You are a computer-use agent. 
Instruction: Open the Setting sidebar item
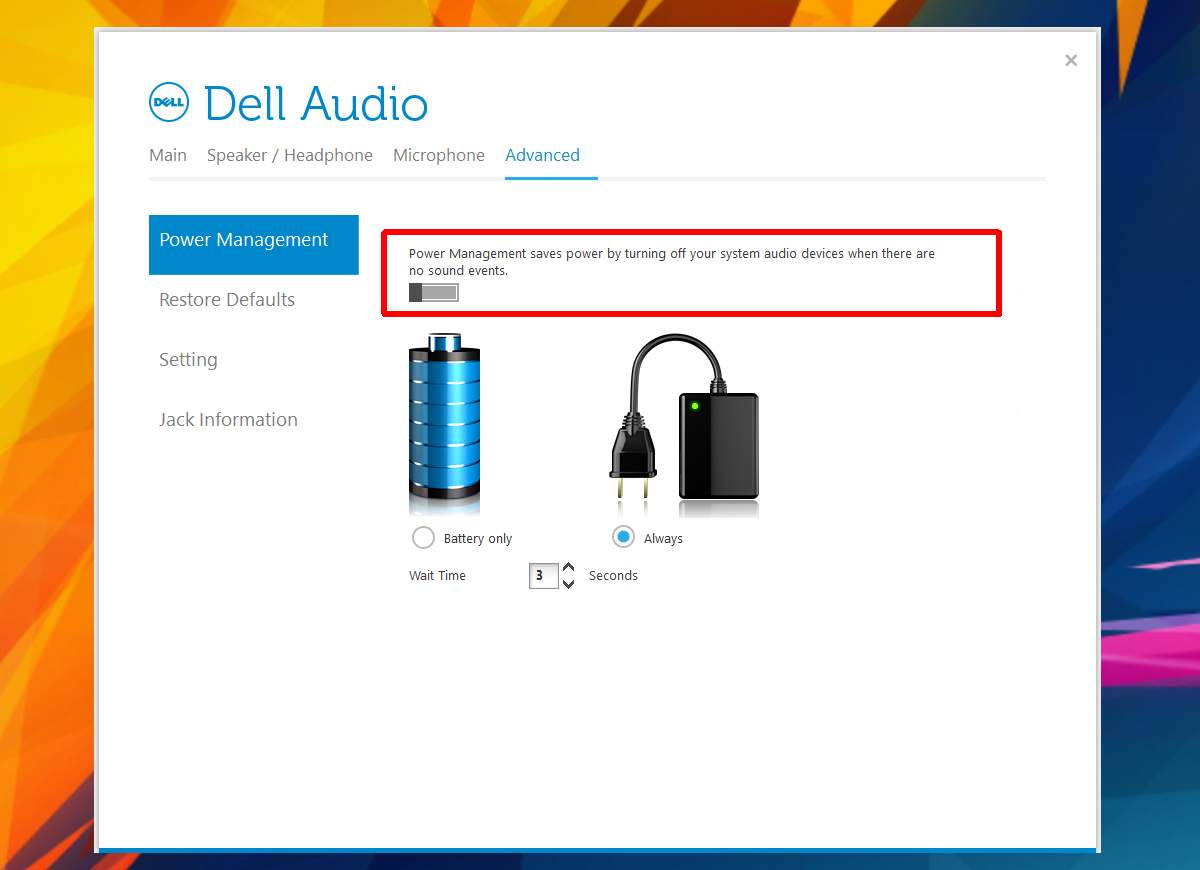(188, 359)
